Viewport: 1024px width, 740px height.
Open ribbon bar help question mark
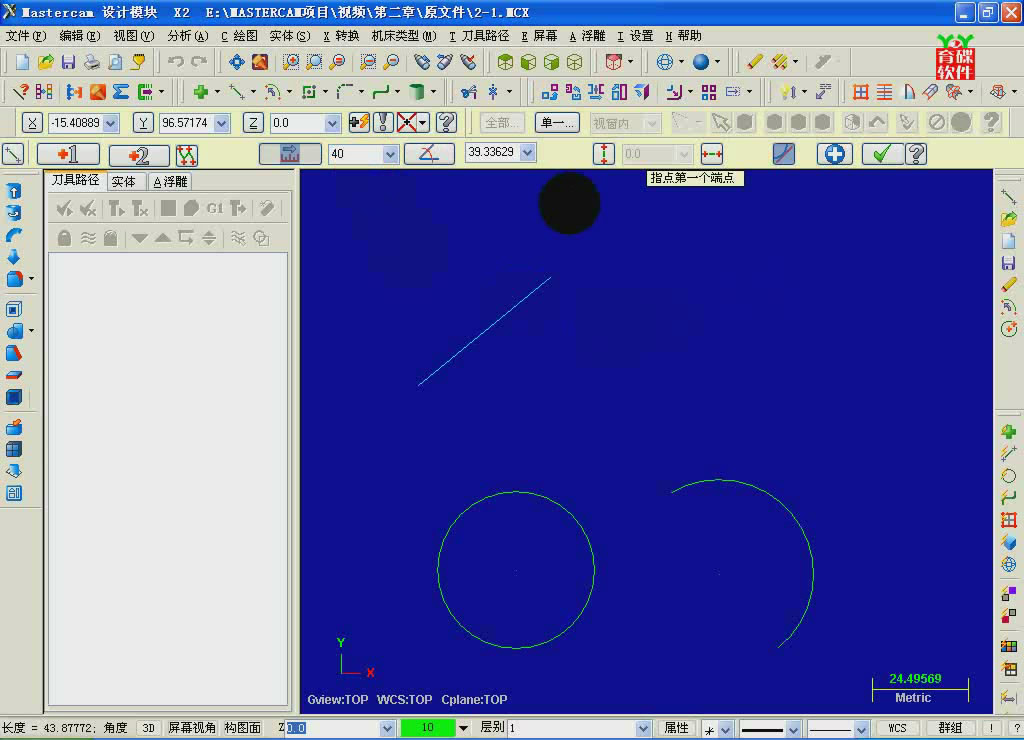tap(916, 154)
